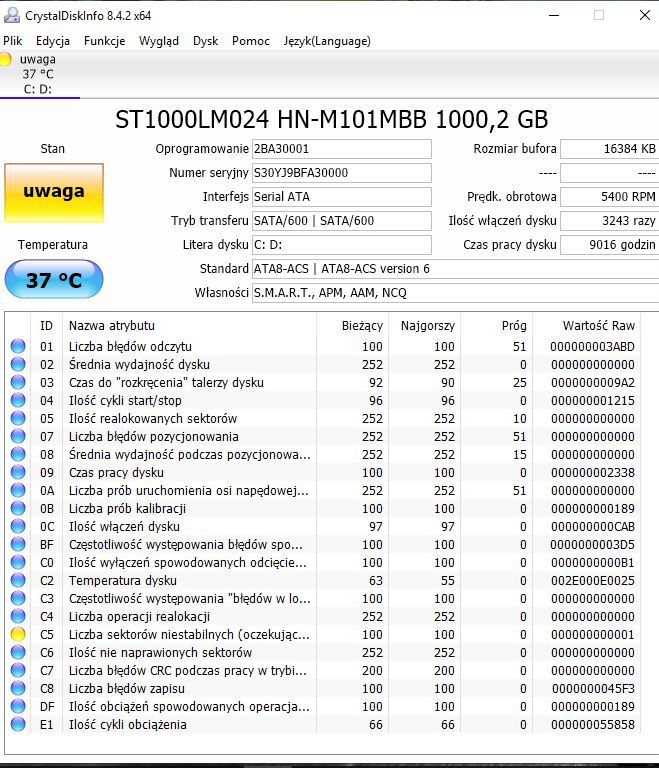Screen dimensions: 659x768
Task: Click the power-on count field 3243 razy
Action: pyautogui.click(x=610, y=221)
